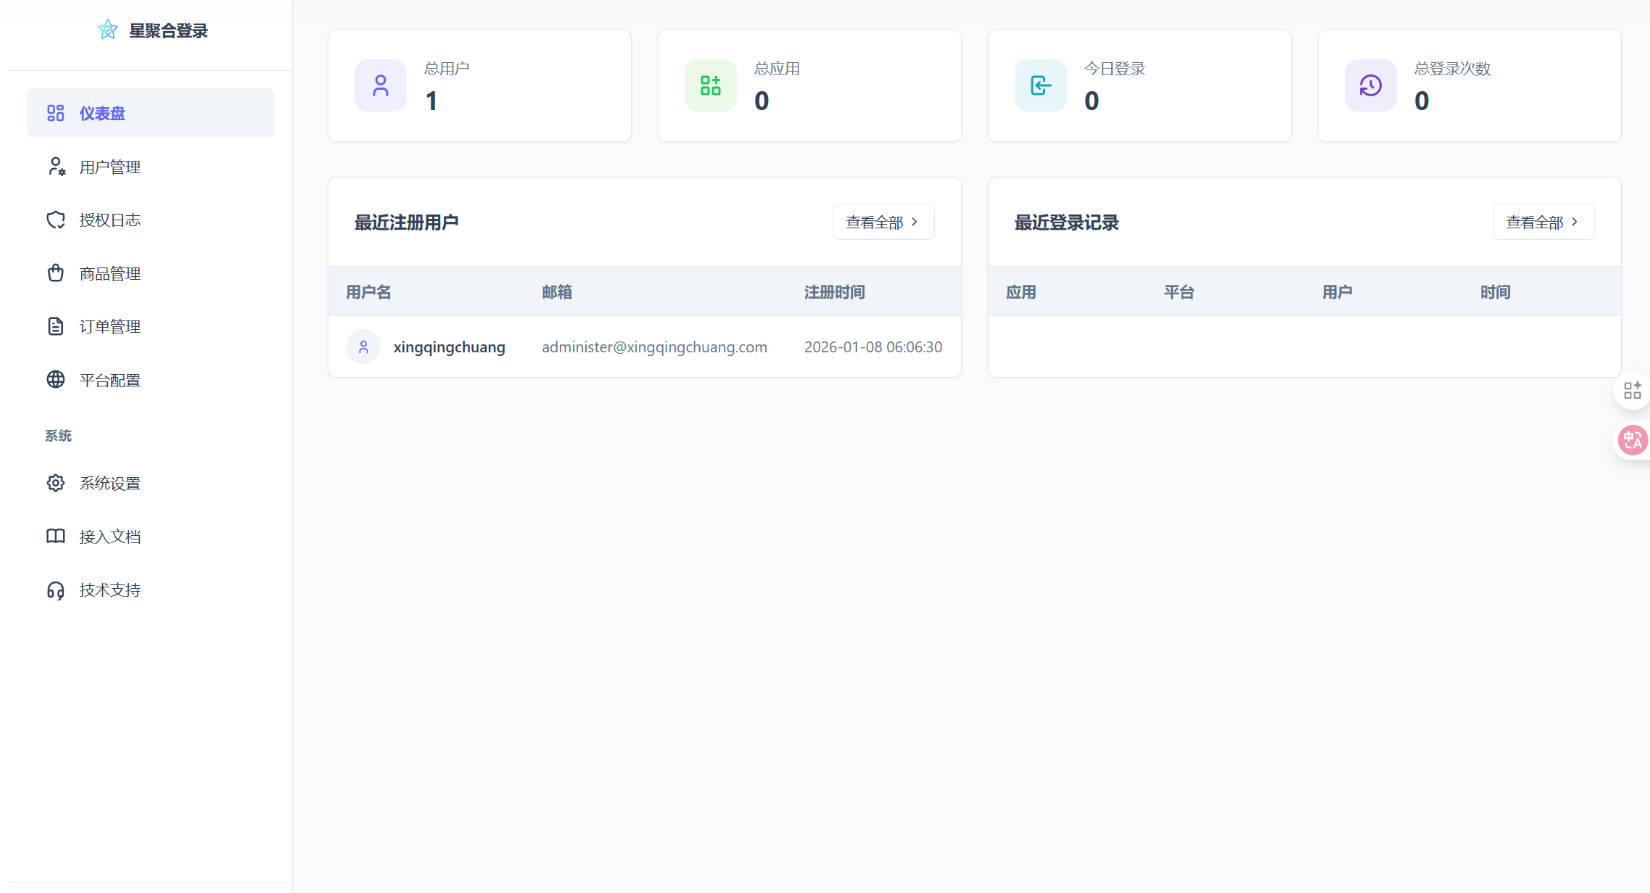This screenshot has width=1650, height=893.
Task: Open the floating grid-plus widget button
Action: [x=1632, y=390]
